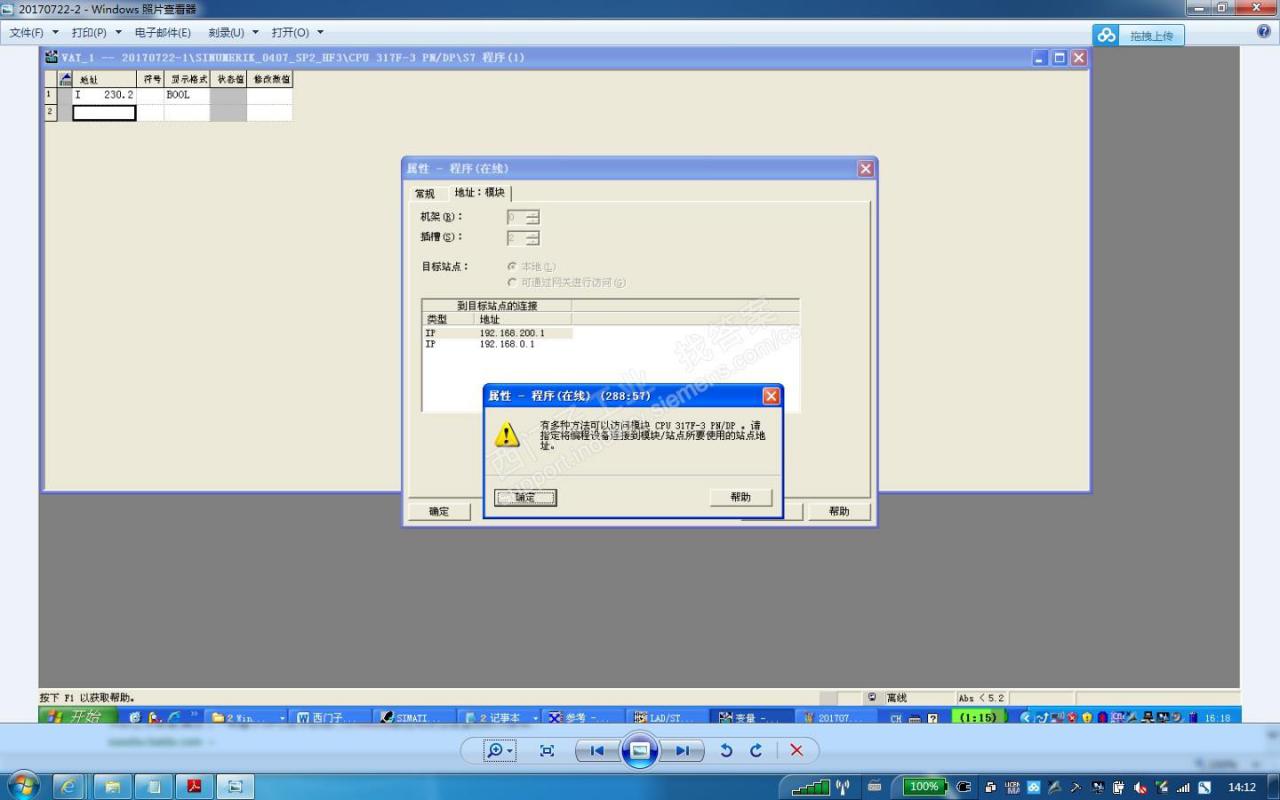This screenshot has height=800, width=1280.
Task: Click the 插槽 stepper arrows
Action: click(533, 238)
